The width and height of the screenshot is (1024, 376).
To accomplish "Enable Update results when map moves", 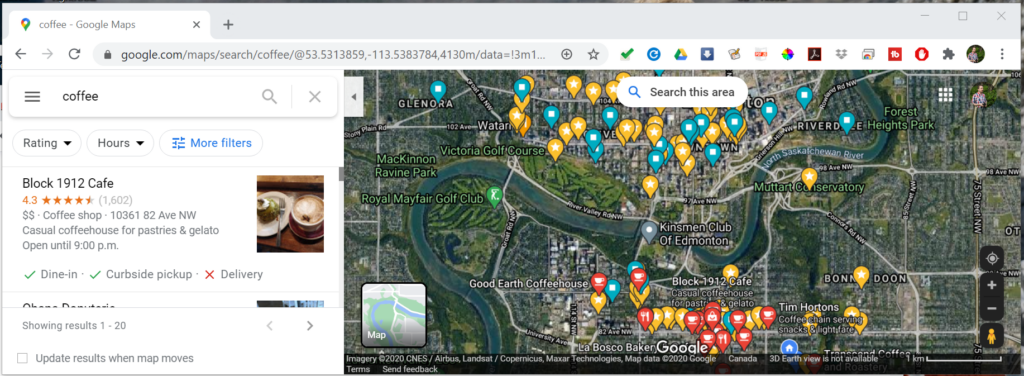I will pos(23,358).
